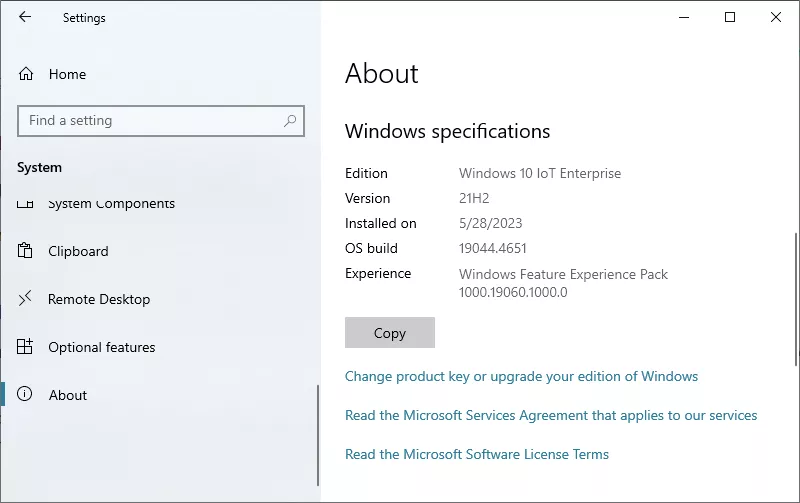
Task: Open Change product key or upgrade link
Action: tap(521, 376)
